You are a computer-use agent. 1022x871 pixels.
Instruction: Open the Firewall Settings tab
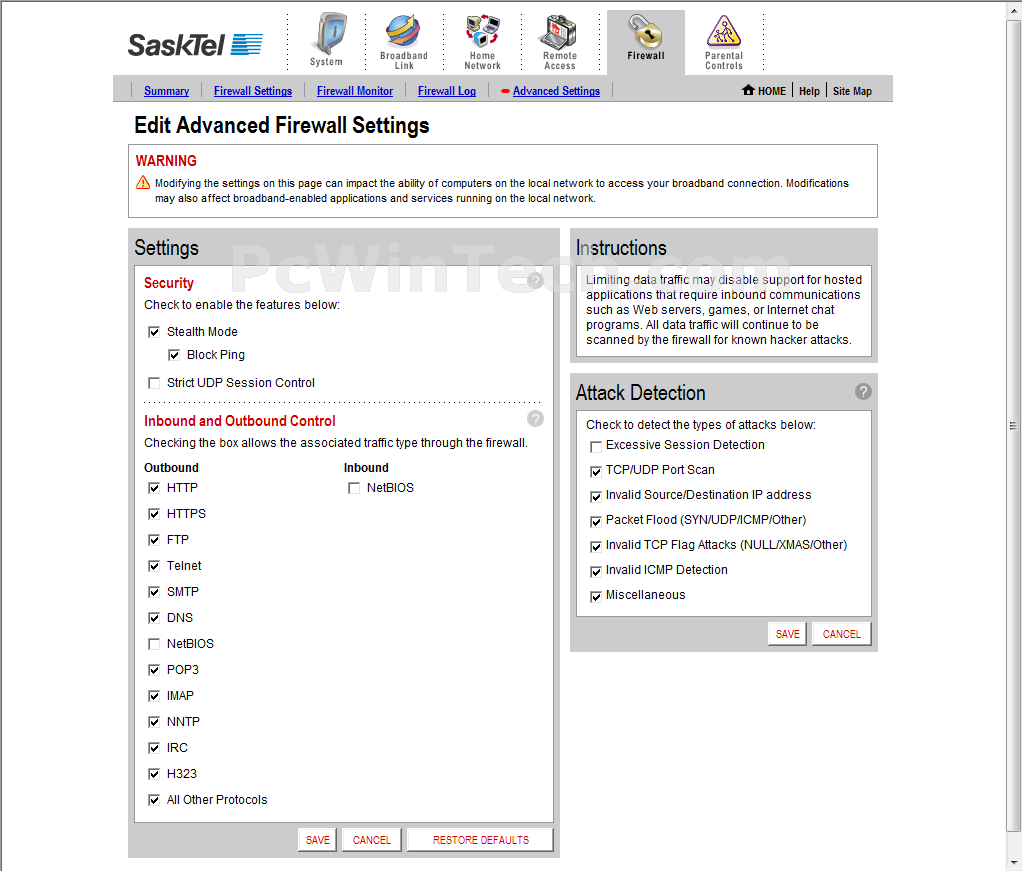coord(253,91)
